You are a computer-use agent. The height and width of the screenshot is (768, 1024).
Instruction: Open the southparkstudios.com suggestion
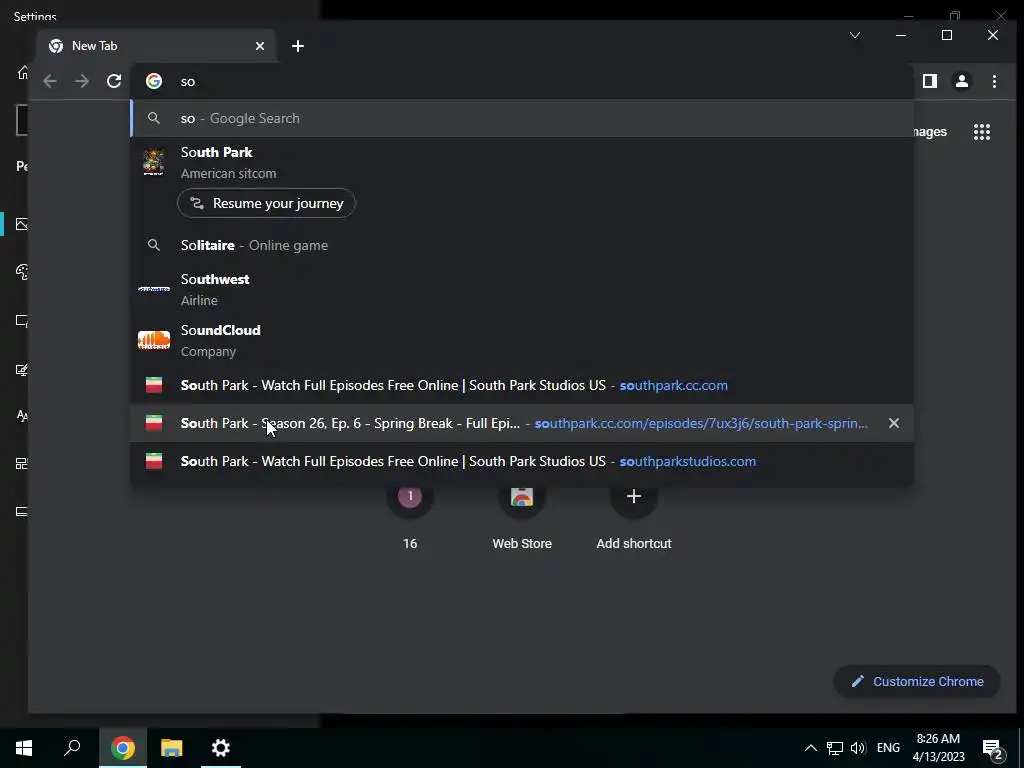coord(522,461)
